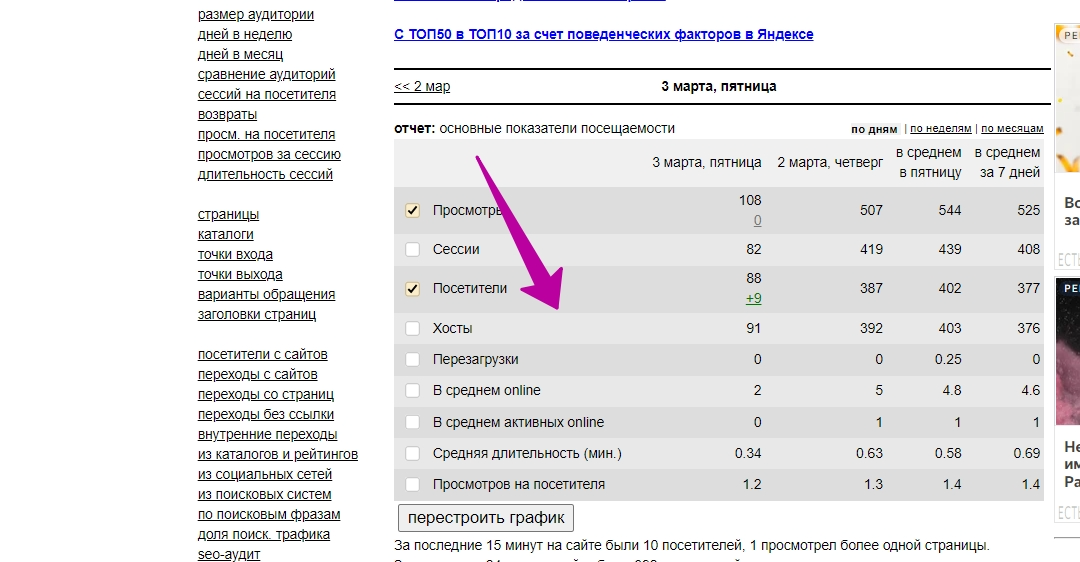Switch report view to по месяцам
Viewport: 1080px width, 562px height.
click(x=1012, y=129)
